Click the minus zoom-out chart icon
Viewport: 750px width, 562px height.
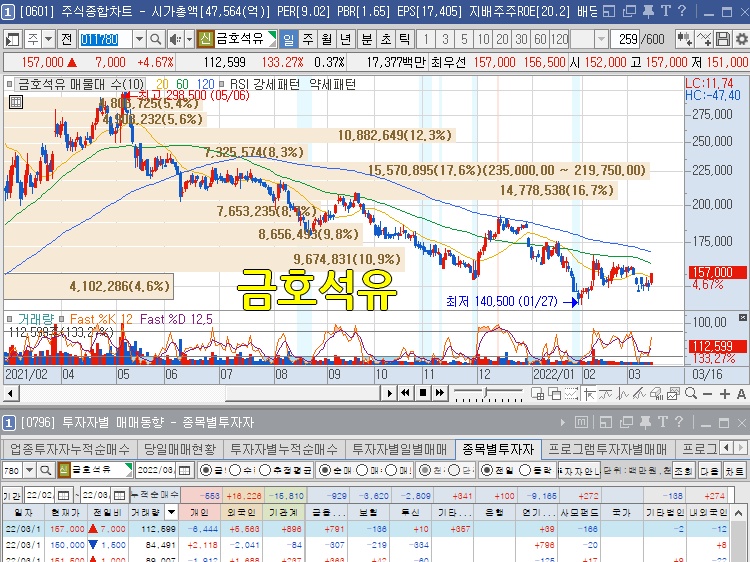pyautogui.click(x=708, y=394)
